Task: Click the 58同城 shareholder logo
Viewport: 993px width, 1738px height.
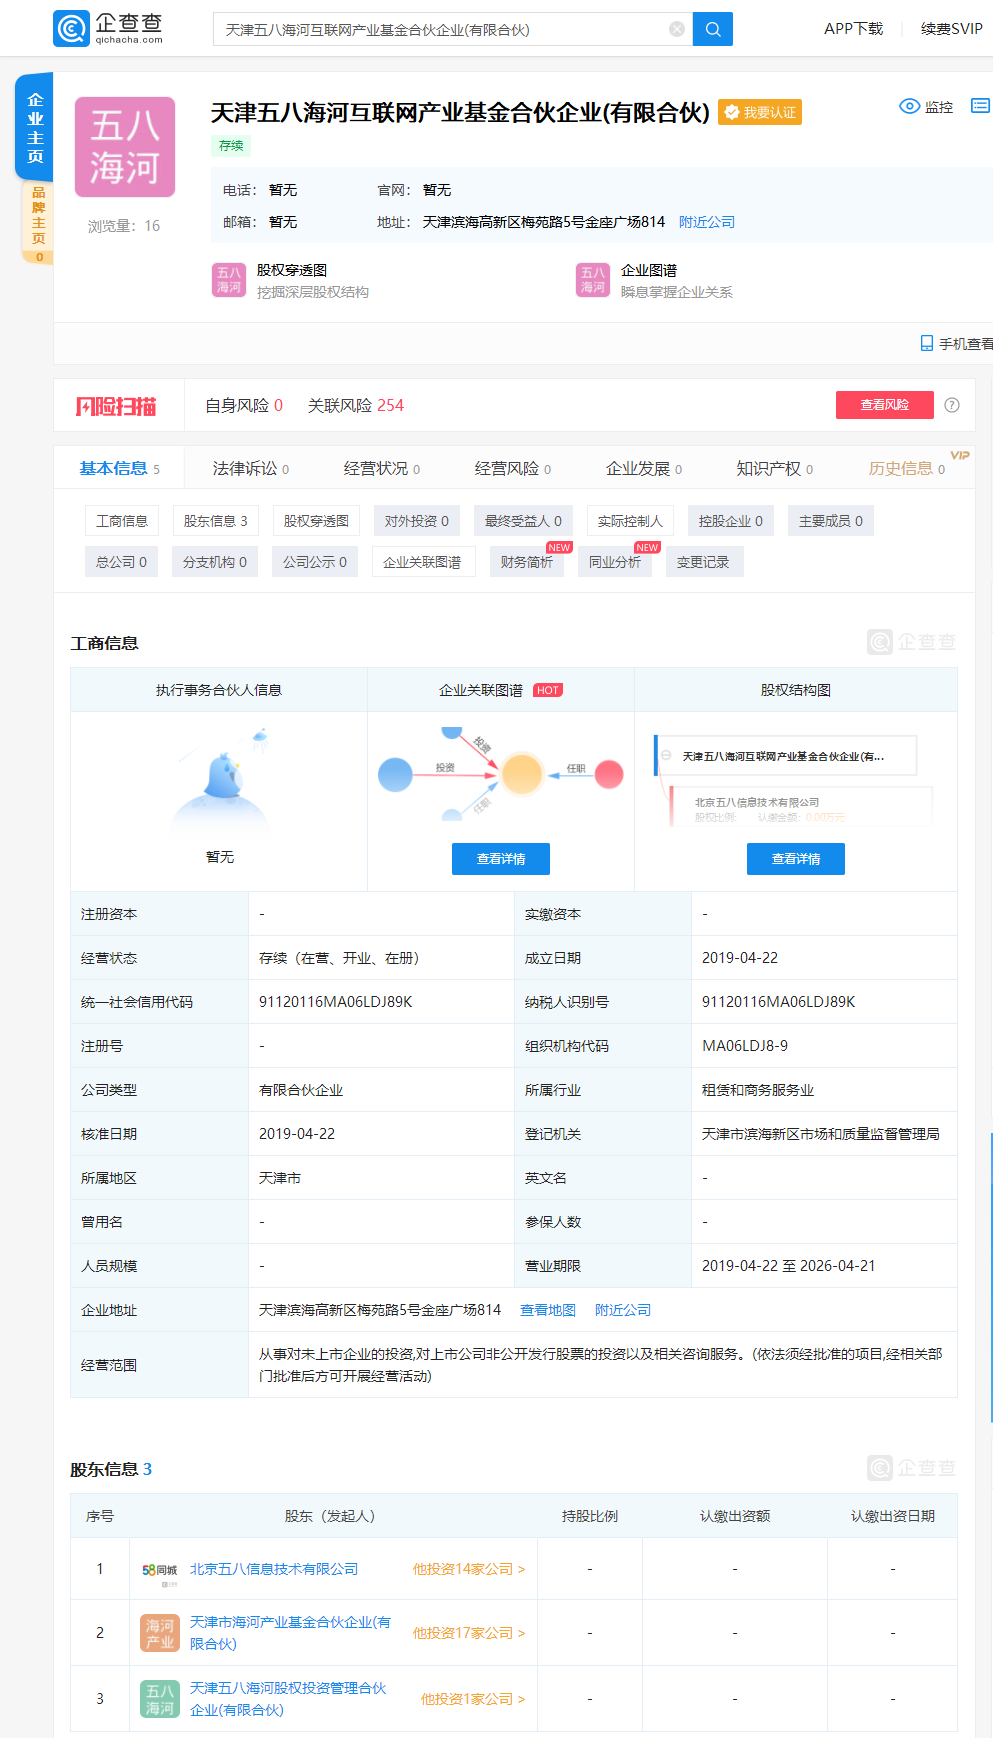Action: (x=160, y=1570)
